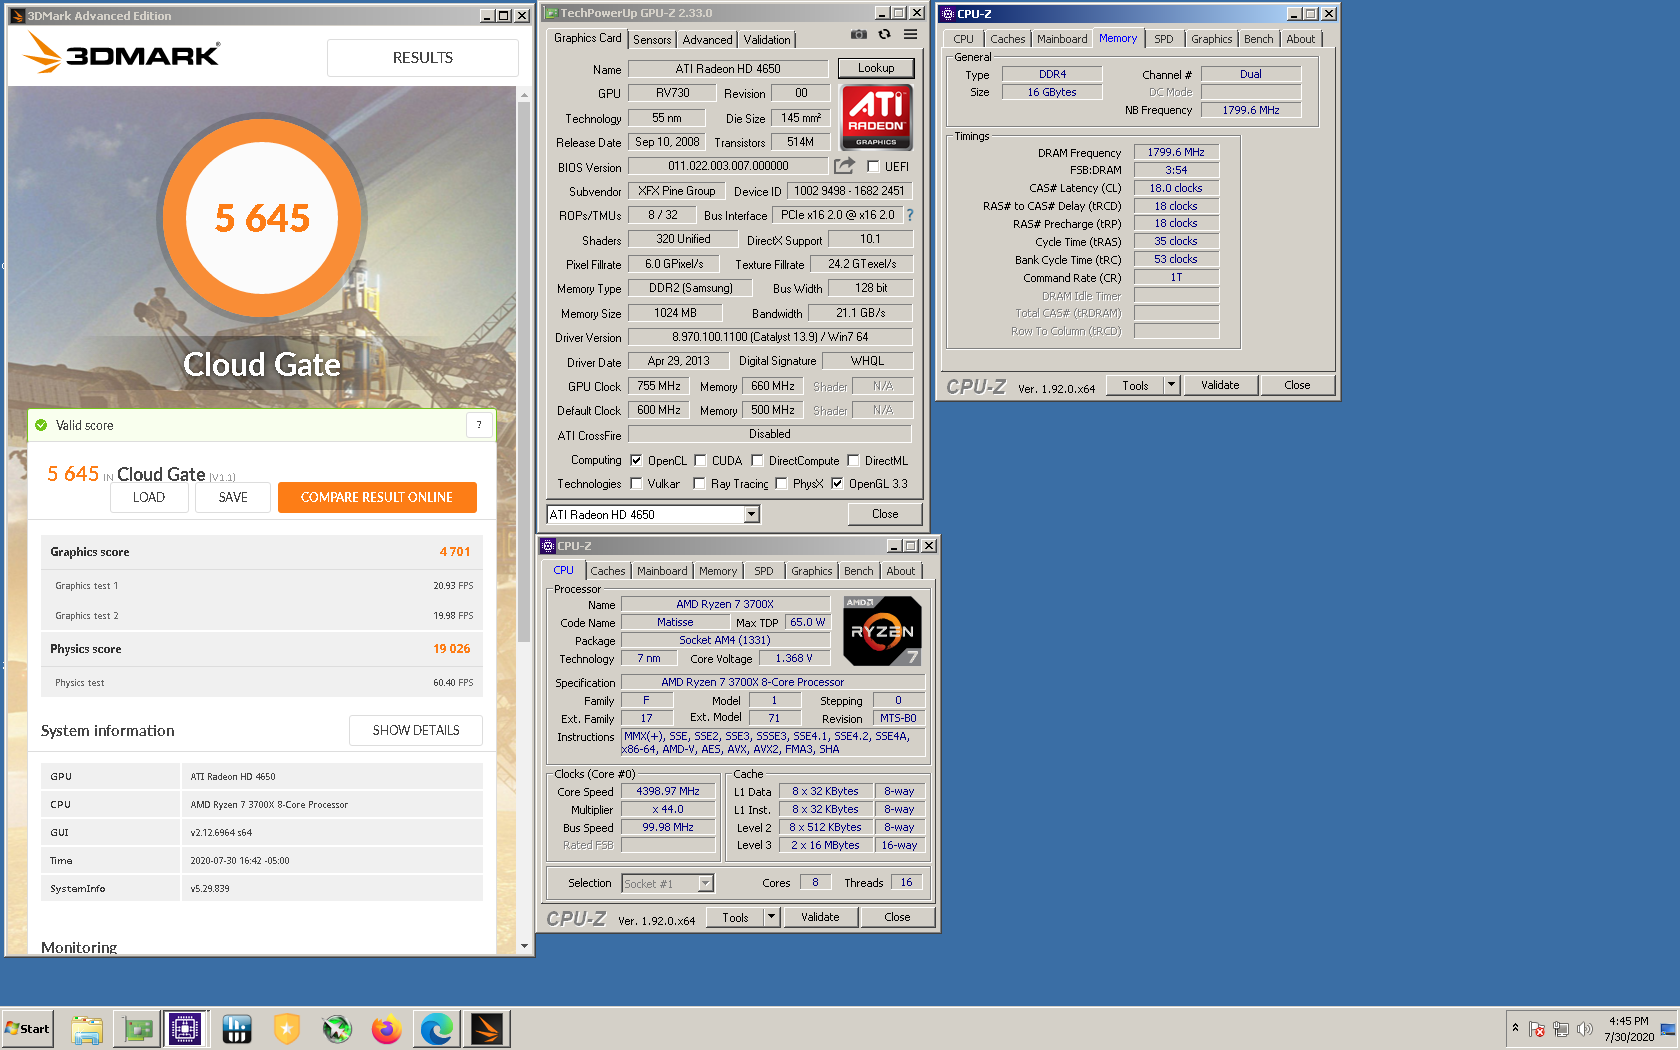
Task: Click Validate in CPU-Z CPU window
Action: tap(820, 917)
